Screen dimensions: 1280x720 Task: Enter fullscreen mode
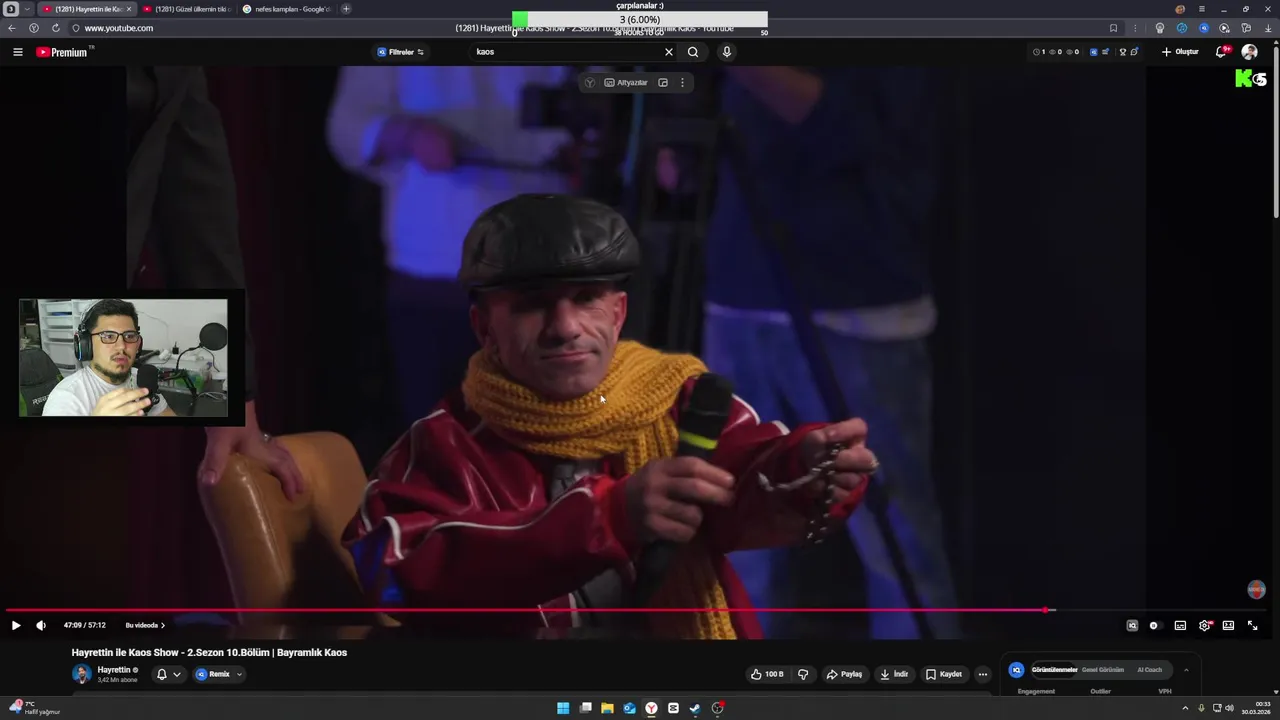(1252, 626)
